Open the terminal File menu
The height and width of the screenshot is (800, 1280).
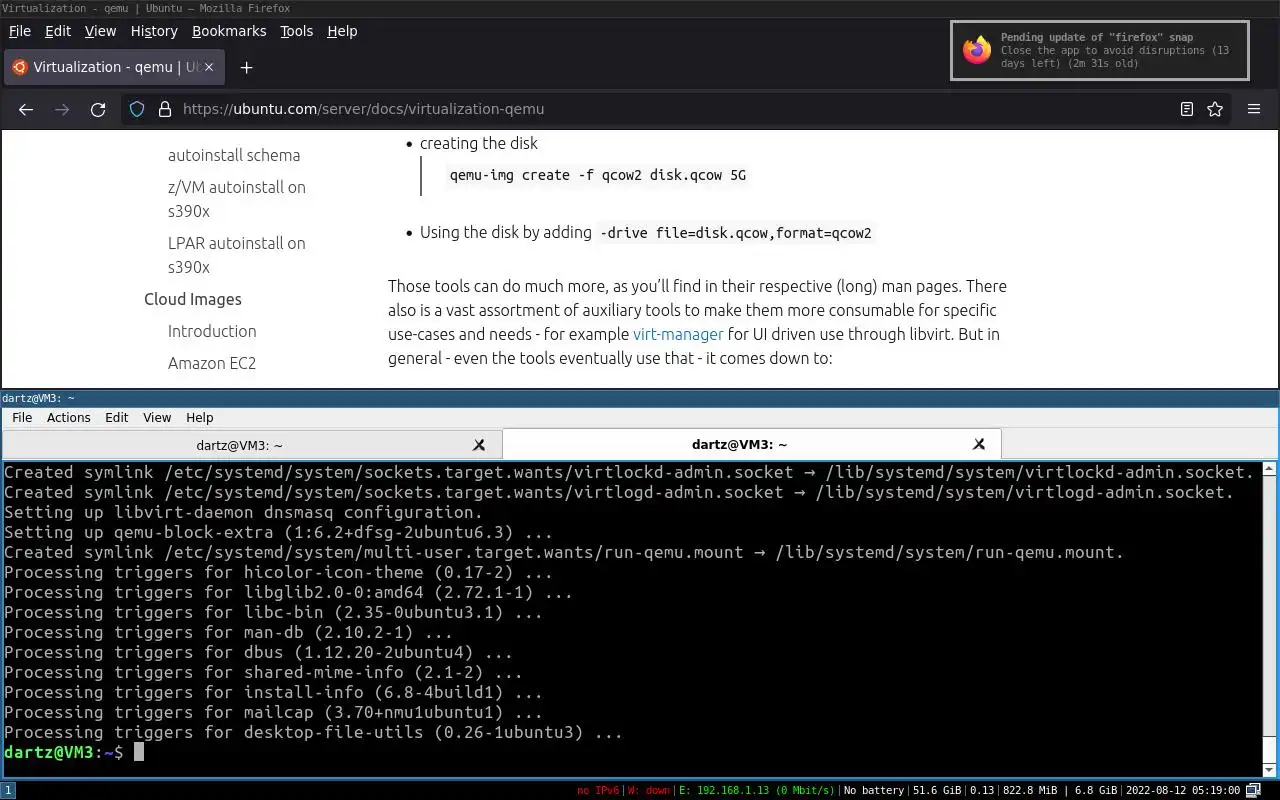coord(22,418)
